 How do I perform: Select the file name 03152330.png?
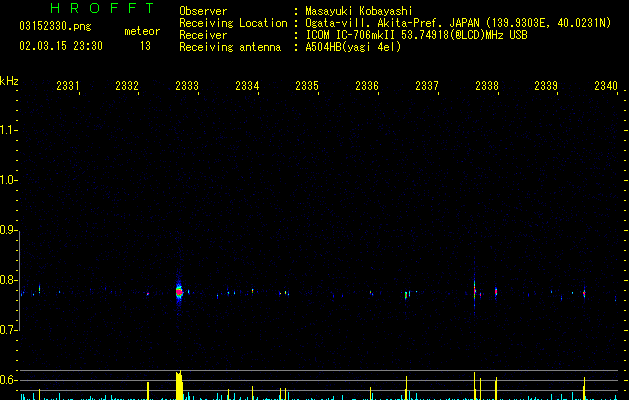pos(55,26)
